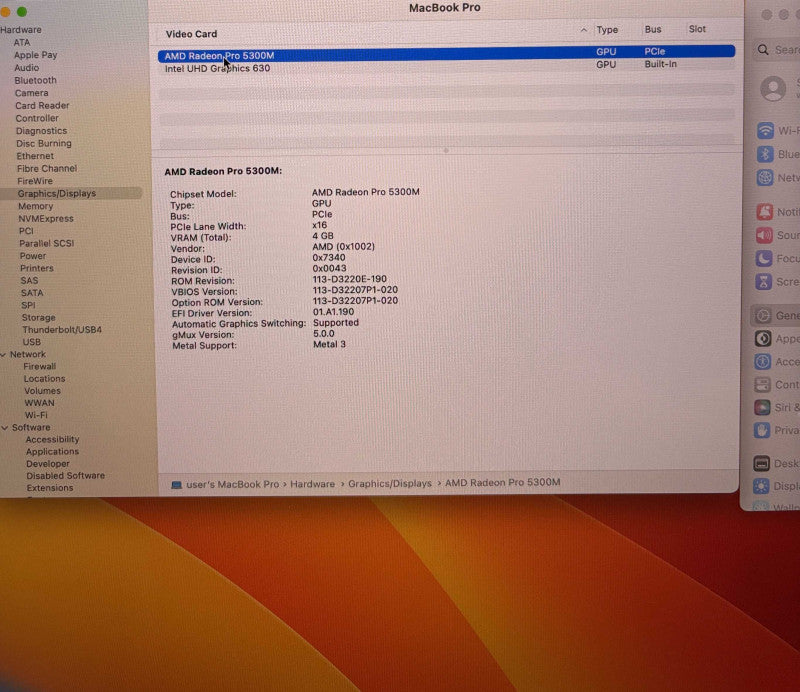Select NVMExpress in the sidebar

46,218
